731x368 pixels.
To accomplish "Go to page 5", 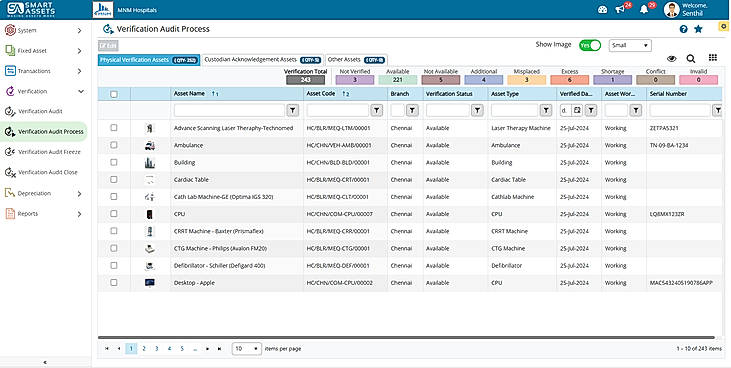I will pyautogui.click(x=182, y=348).
